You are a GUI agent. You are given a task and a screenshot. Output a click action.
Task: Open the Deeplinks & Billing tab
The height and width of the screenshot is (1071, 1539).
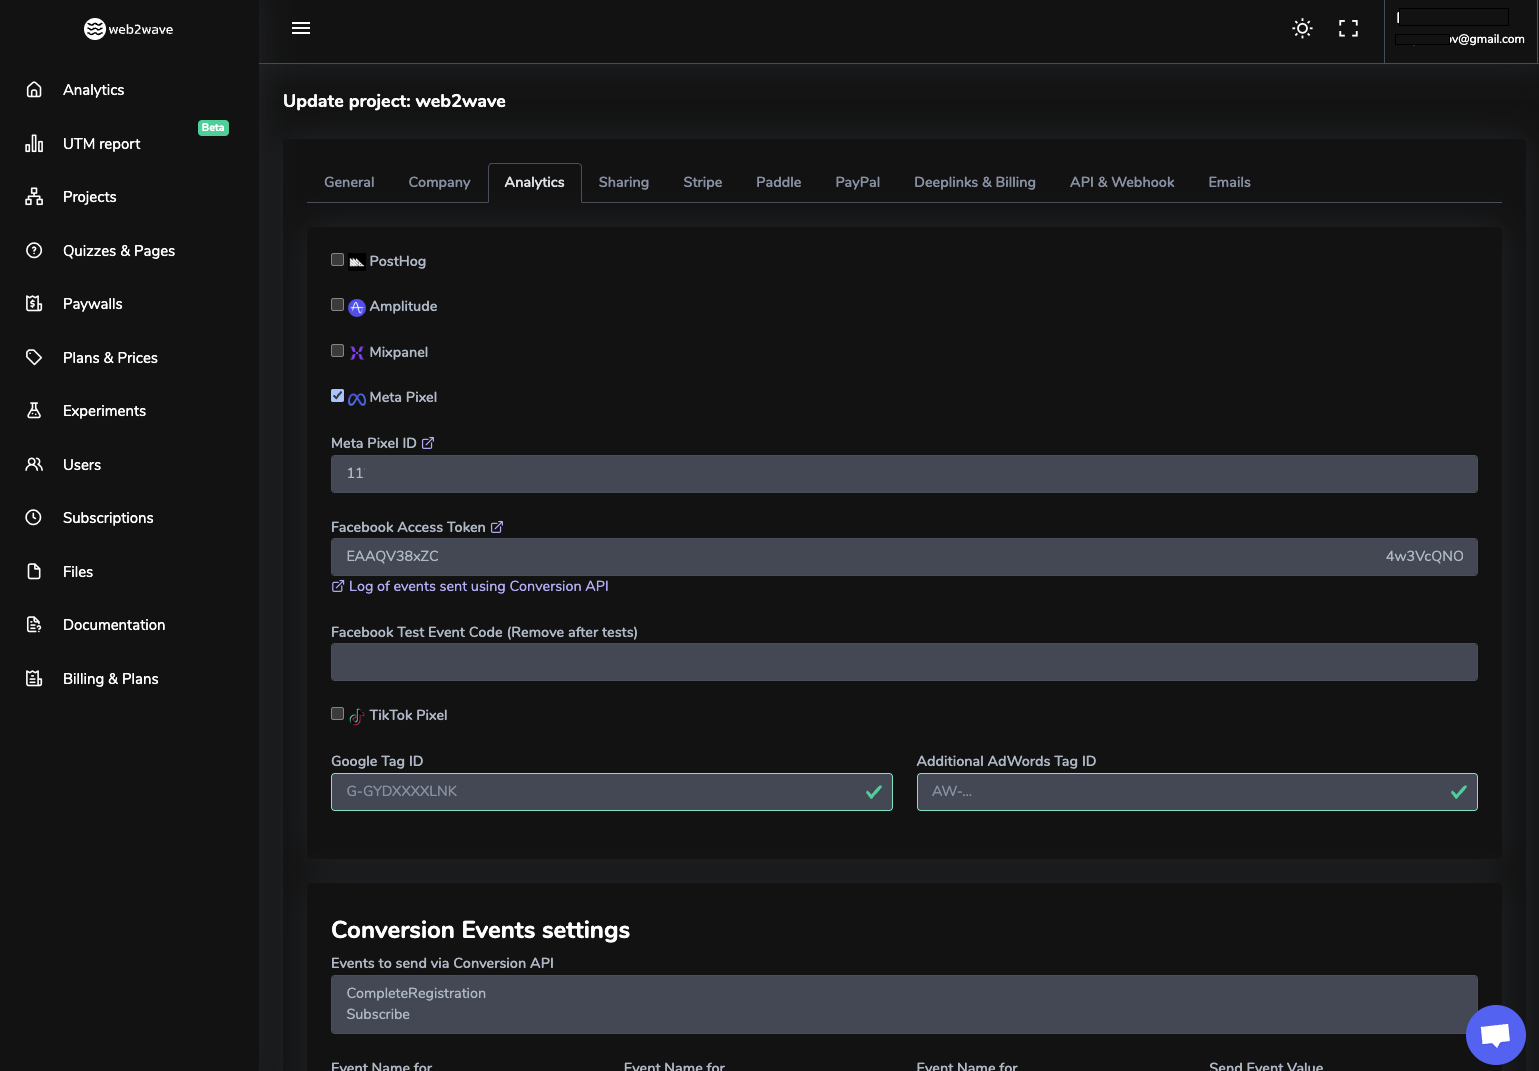point(975,182)
